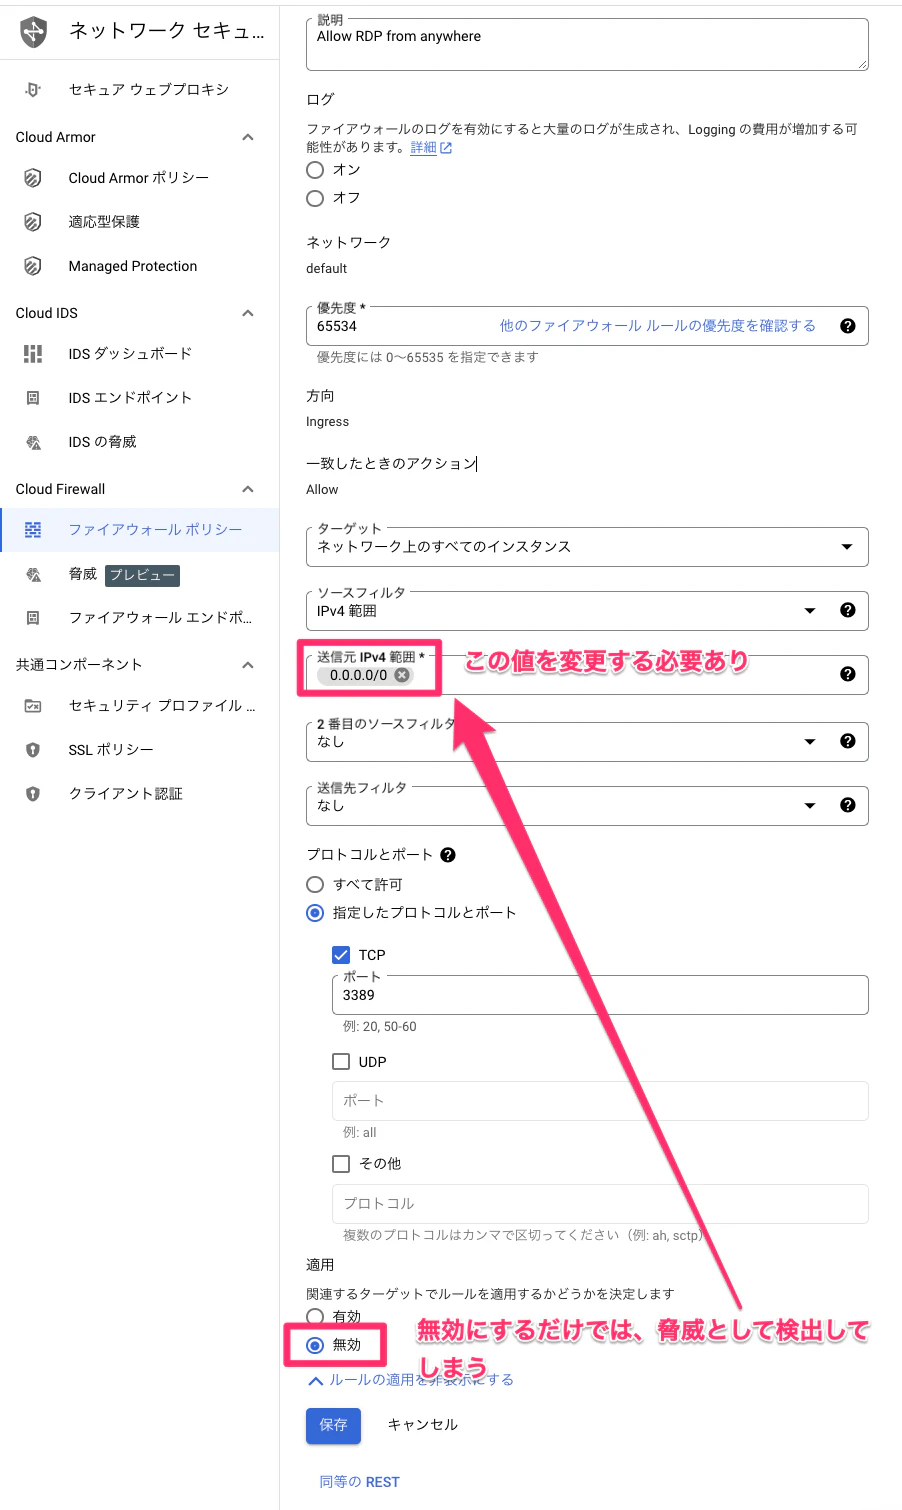Click the IDS ダッシュボード icon
Screen dimensions: 902x1510
[x=33, y=354]
